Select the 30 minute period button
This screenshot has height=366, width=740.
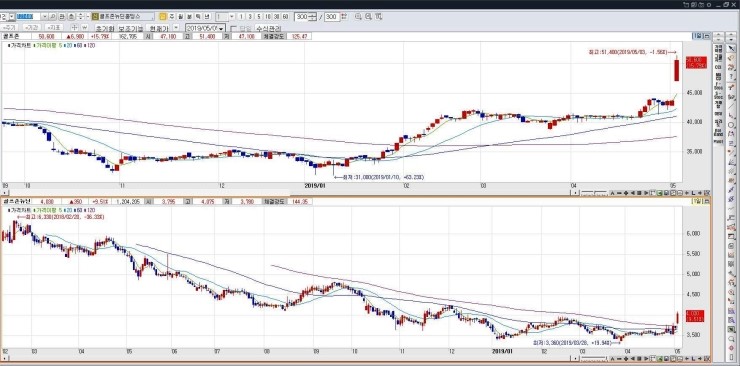277,17
